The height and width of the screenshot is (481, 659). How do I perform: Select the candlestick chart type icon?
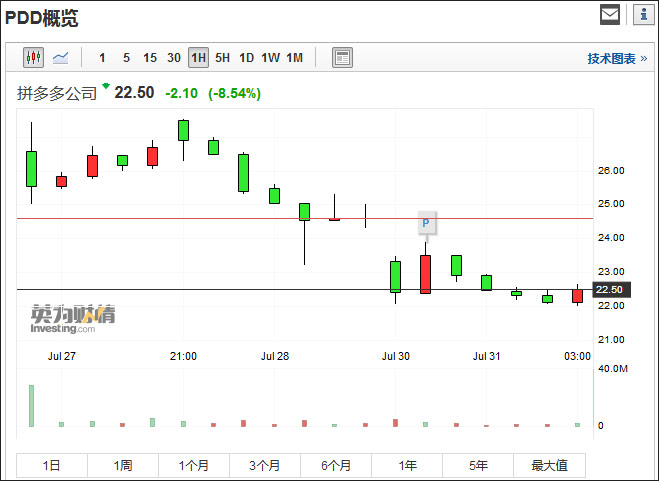click(33, 58)
